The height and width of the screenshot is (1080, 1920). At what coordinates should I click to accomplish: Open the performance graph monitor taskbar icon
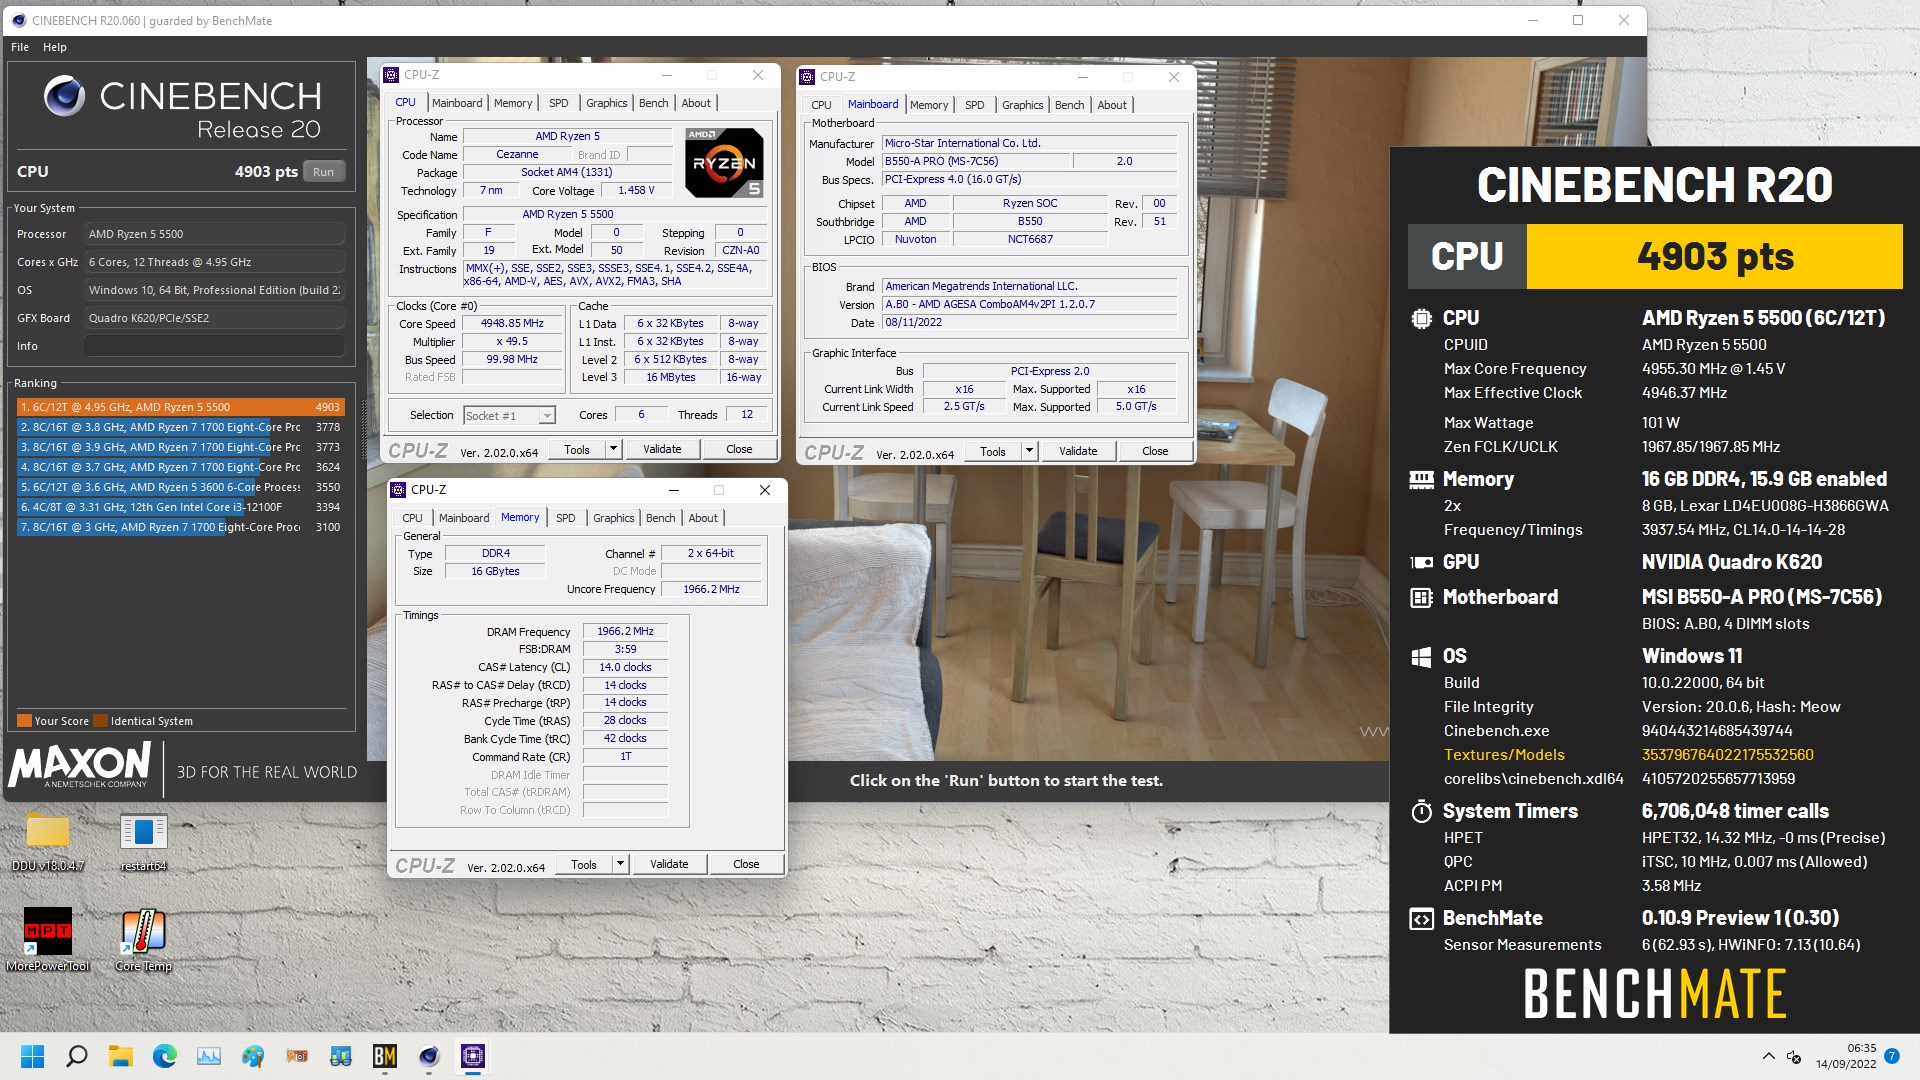[209, 1056]
